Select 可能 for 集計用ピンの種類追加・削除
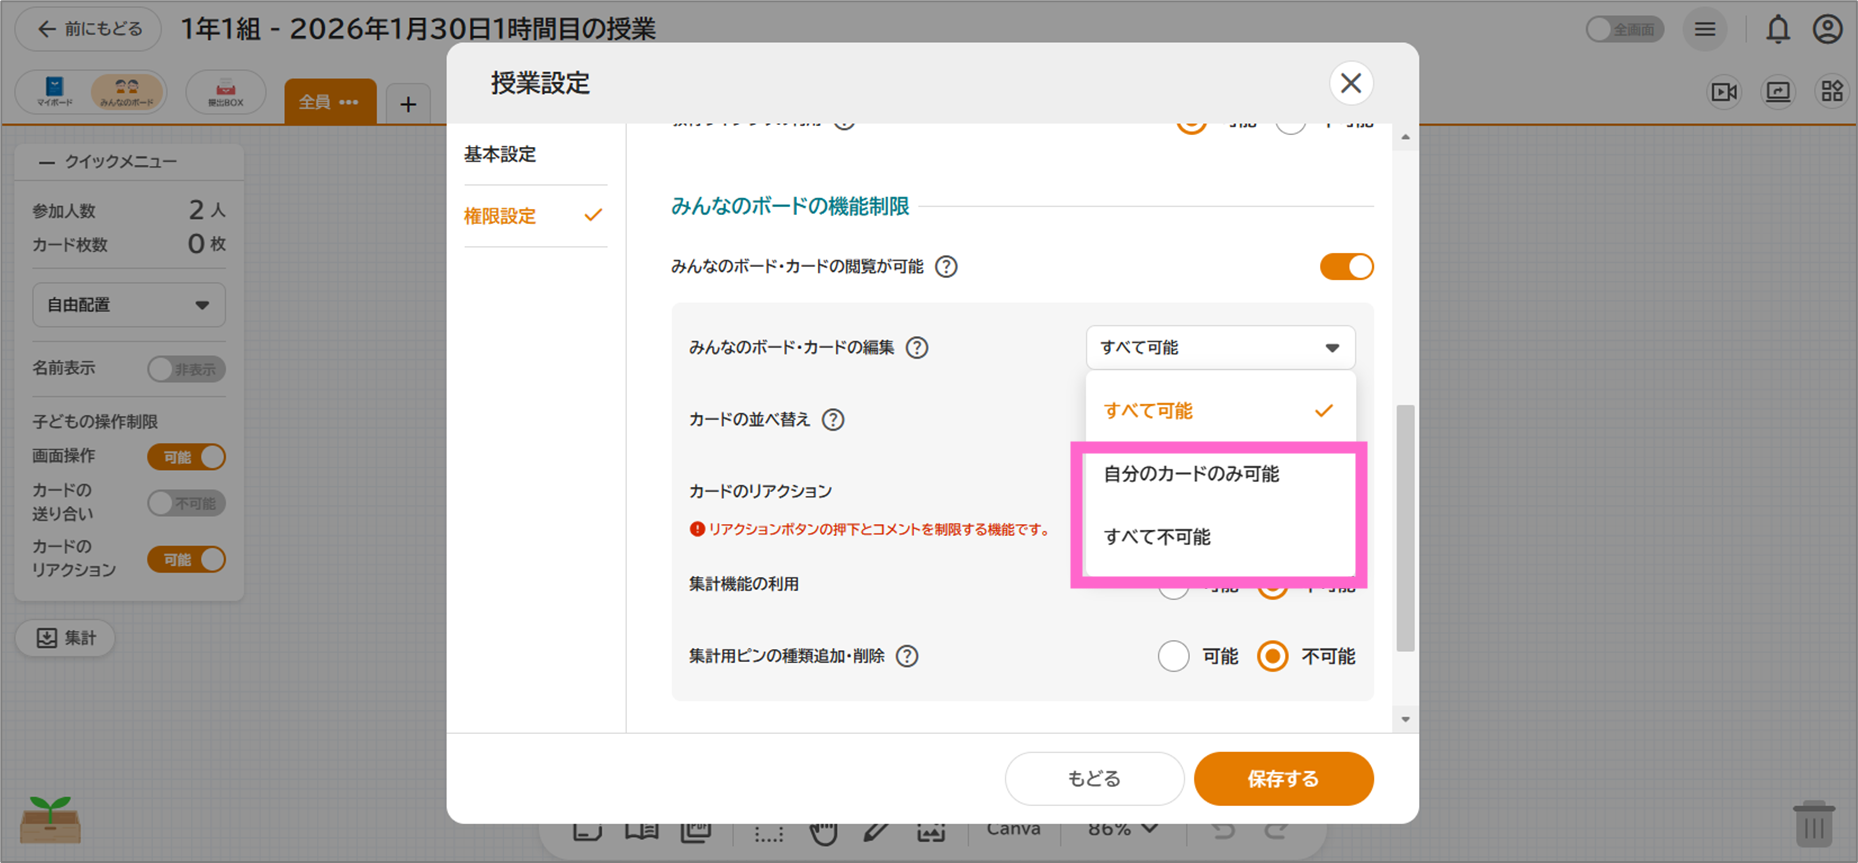1858x863 pixels. [x=1174, y=657]
